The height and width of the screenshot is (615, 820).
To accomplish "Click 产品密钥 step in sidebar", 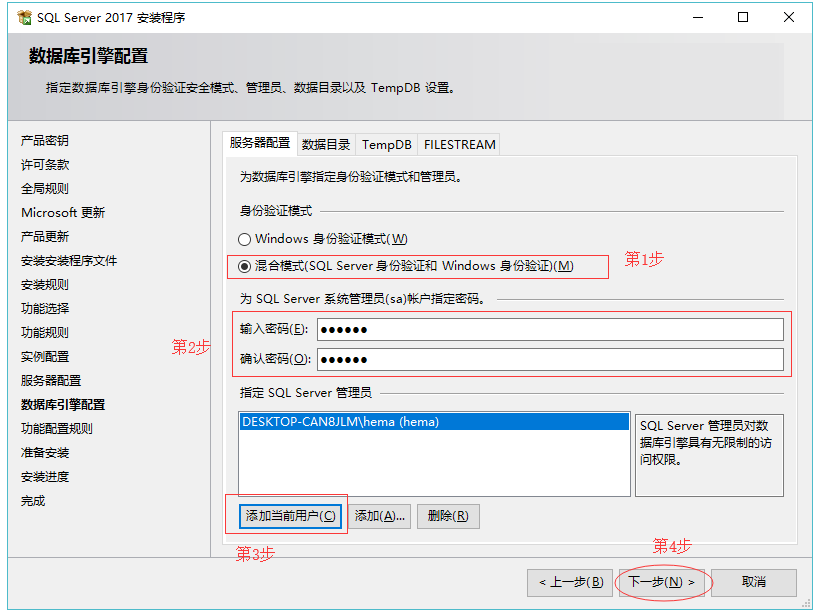I will tap(45, 141).
